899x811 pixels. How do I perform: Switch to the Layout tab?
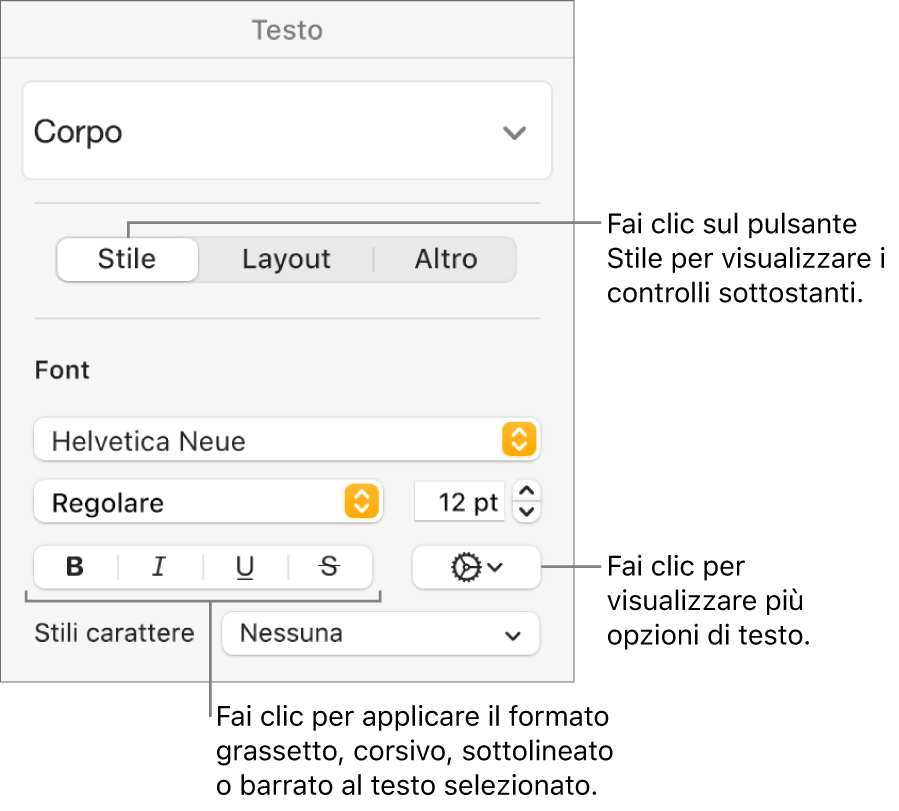pyautogui.click(x=286, y=259)
